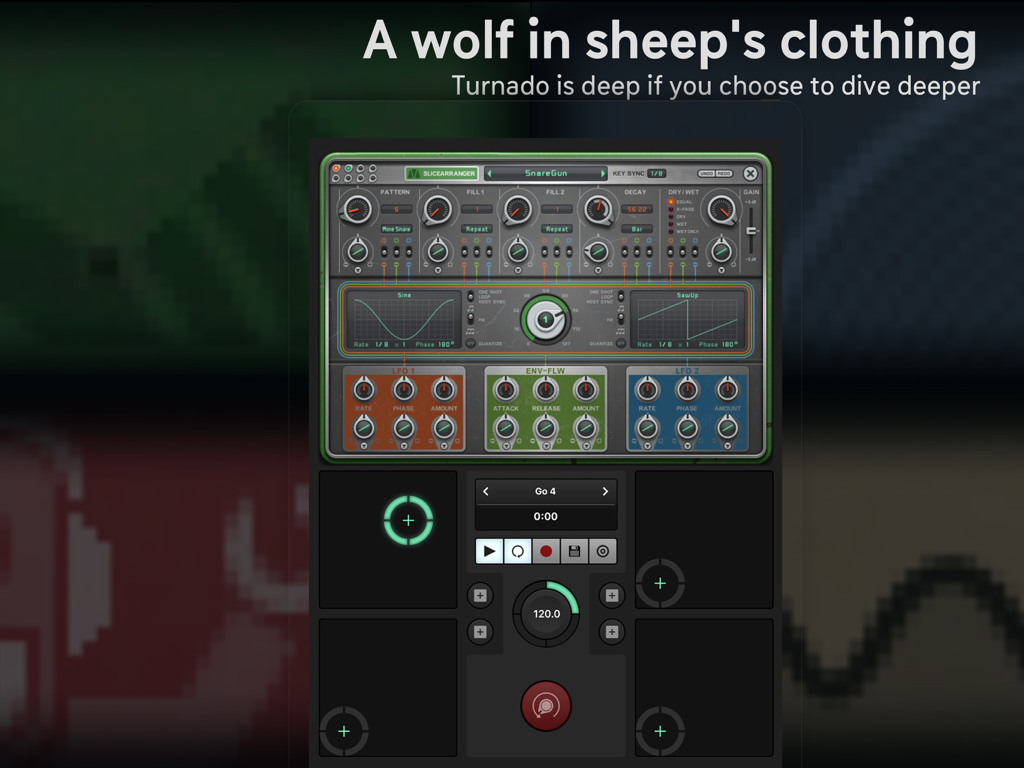Click the left arrow to go before Go 4

(488, 491)
